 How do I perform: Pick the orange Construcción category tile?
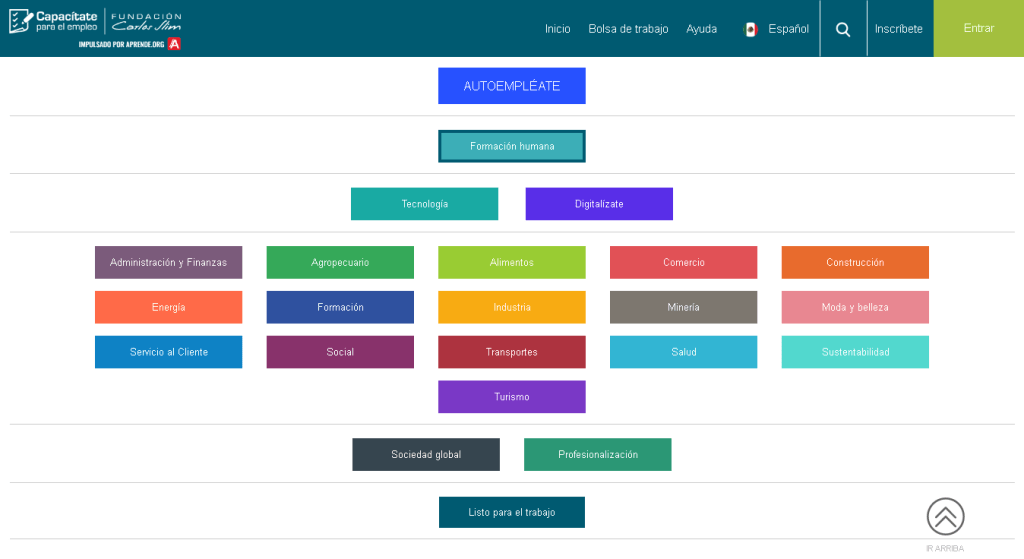click(855, 262)
